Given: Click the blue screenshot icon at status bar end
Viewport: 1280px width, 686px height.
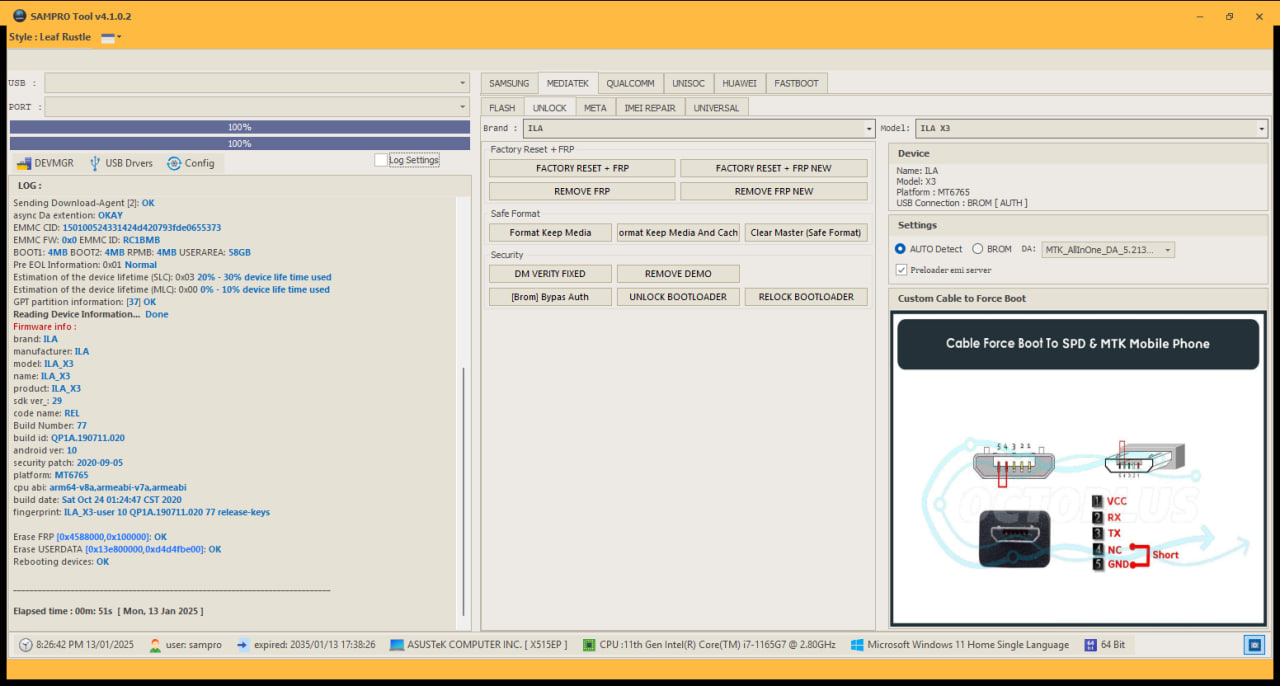Looking at the screenshot, I should [x=1254, y=645].
